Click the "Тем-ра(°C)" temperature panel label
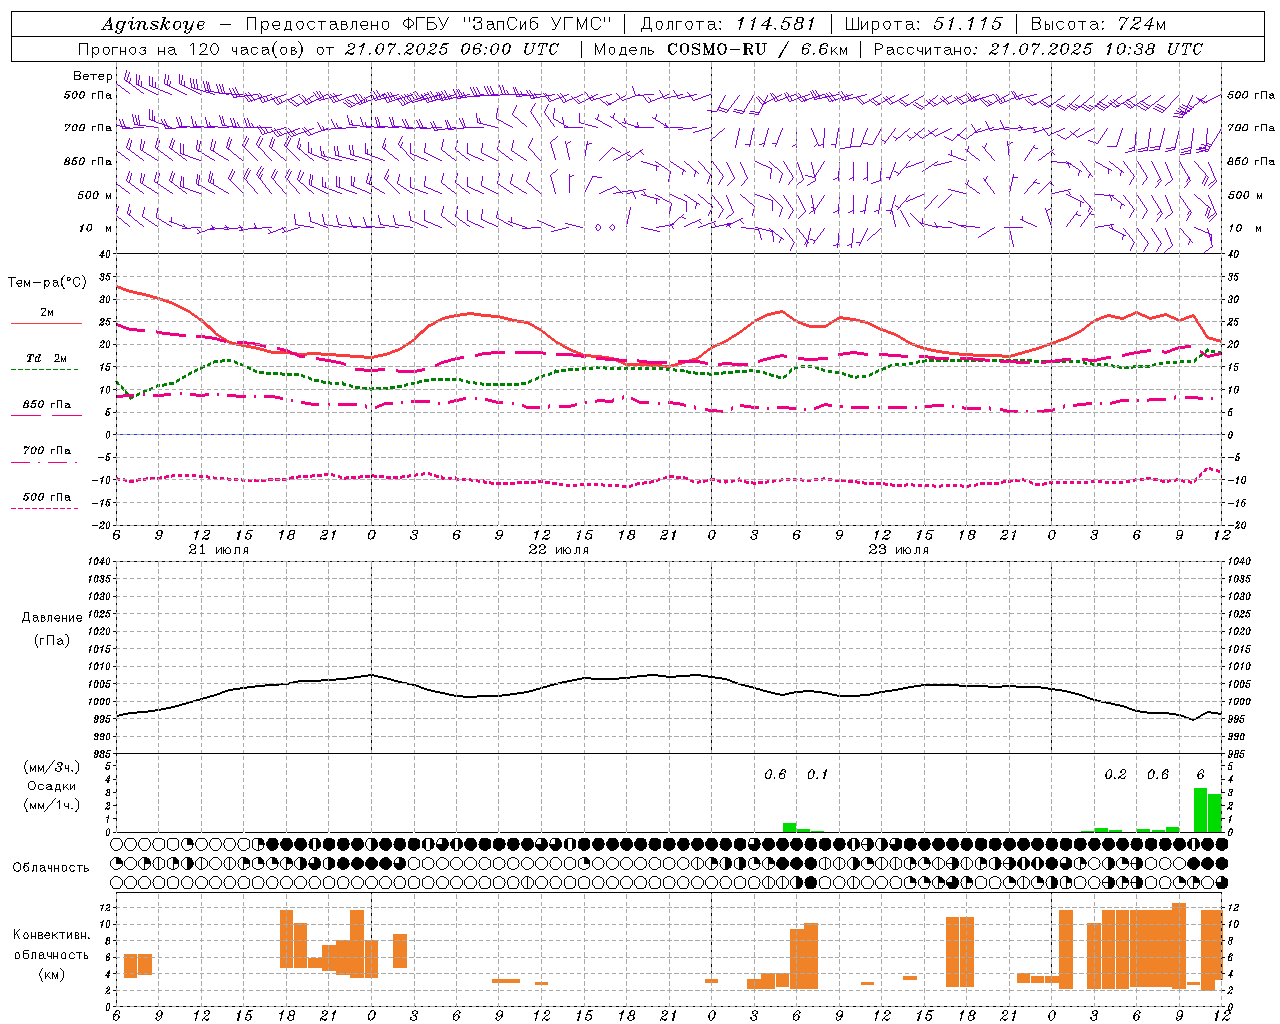1280x1024 pixels. pyautogui.click(x=47, y=283)
